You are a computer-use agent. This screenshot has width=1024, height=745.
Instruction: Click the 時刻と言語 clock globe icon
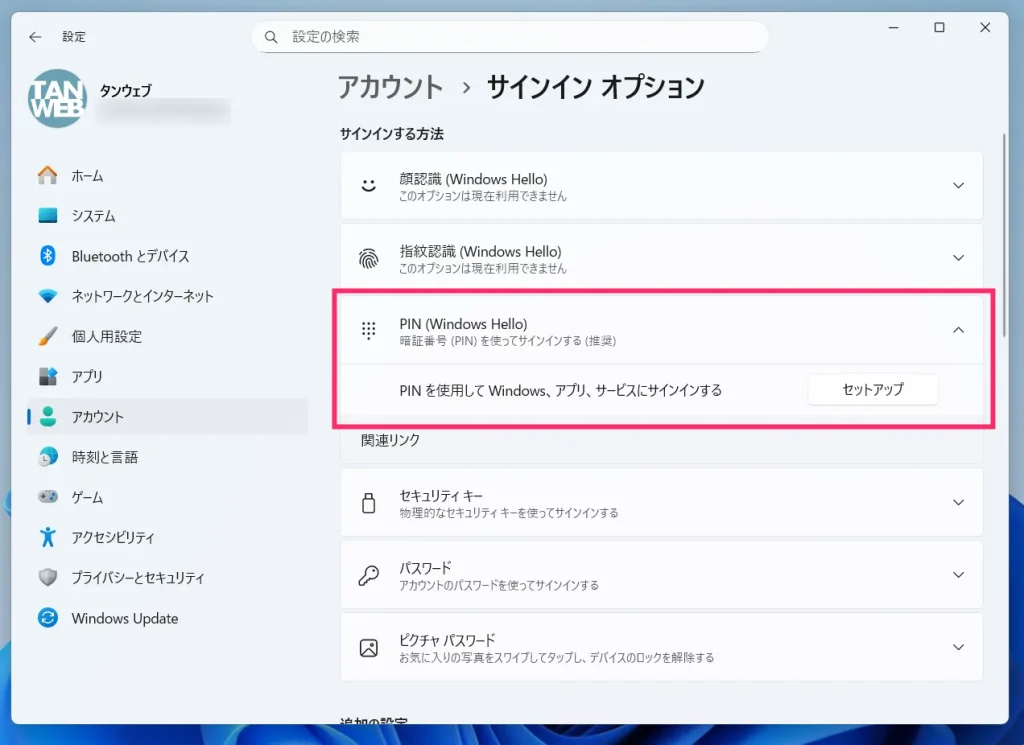pos(48,457)
